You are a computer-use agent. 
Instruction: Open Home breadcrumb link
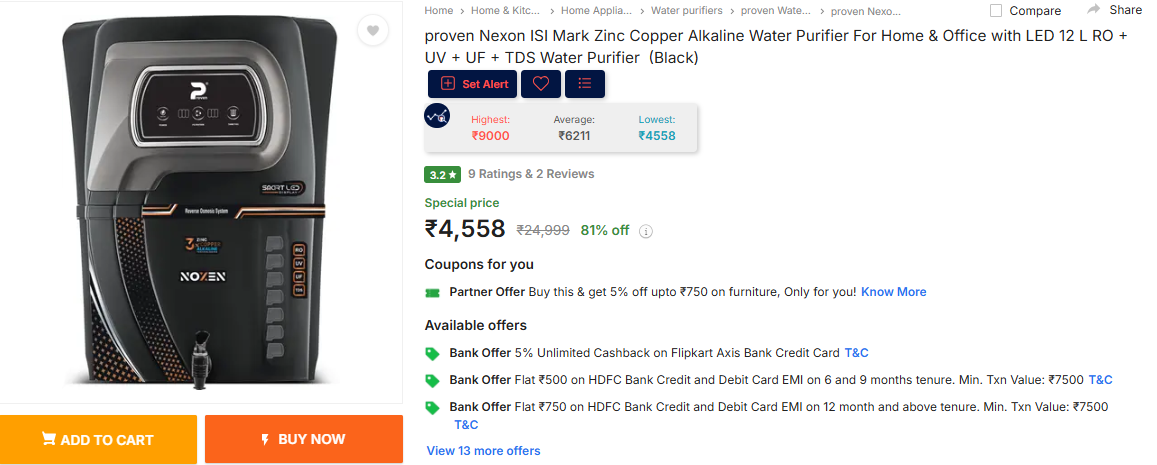point(438,10)
